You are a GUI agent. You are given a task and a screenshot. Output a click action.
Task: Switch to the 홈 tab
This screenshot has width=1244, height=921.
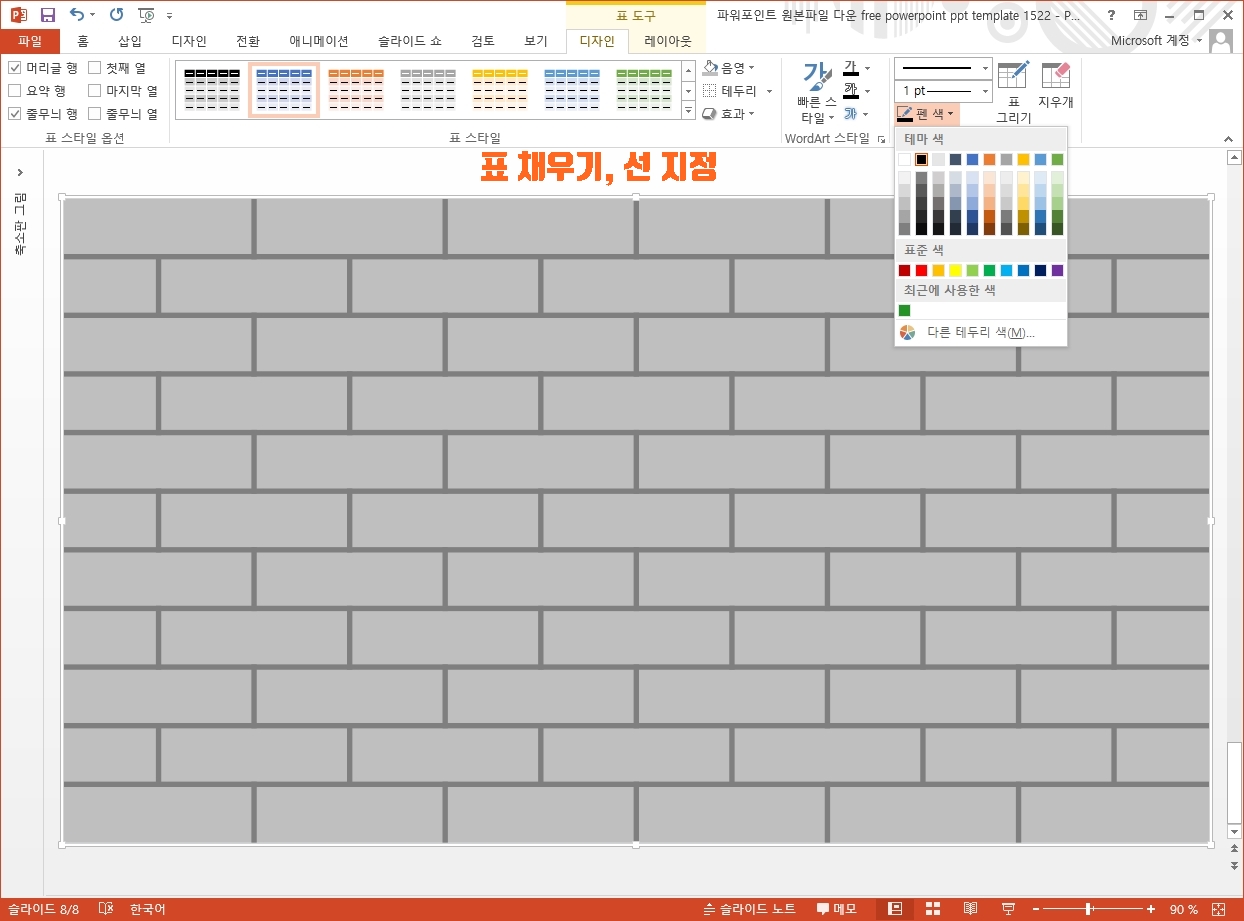[x=83, y=41]
